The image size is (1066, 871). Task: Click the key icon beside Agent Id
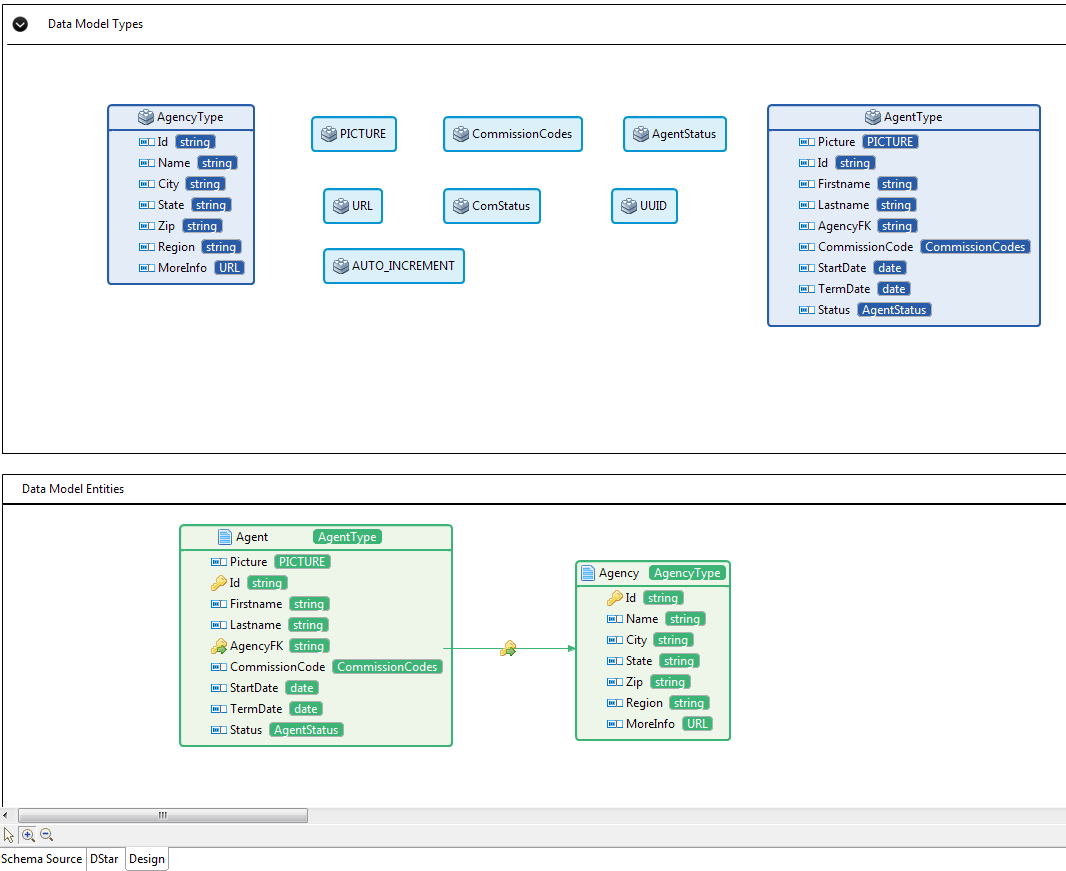pyautogui.click(x=219, y=583)
